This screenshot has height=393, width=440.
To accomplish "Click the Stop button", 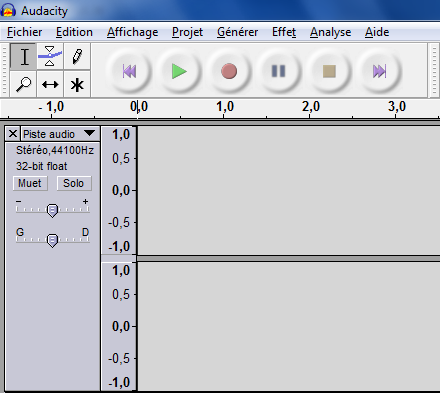I will pos(329,71).
